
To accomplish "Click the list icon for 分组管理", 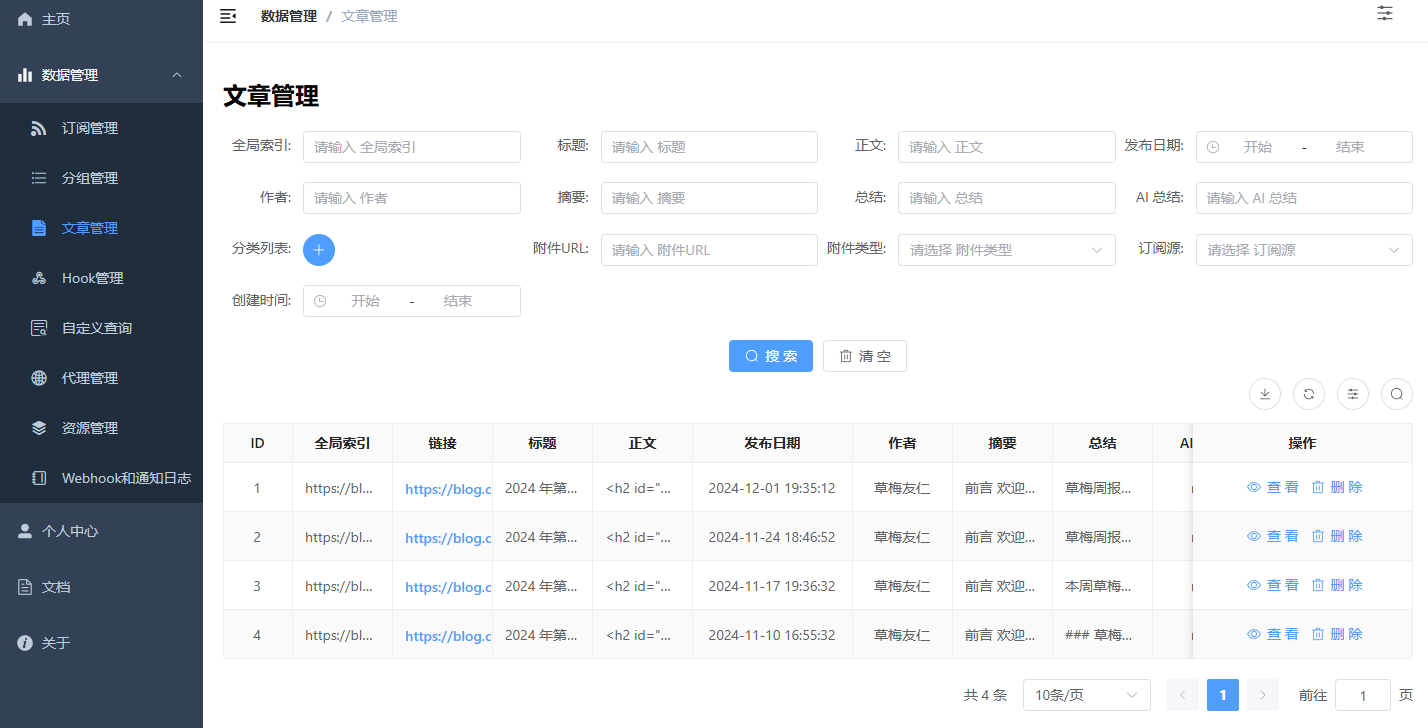I will point(39,178).
